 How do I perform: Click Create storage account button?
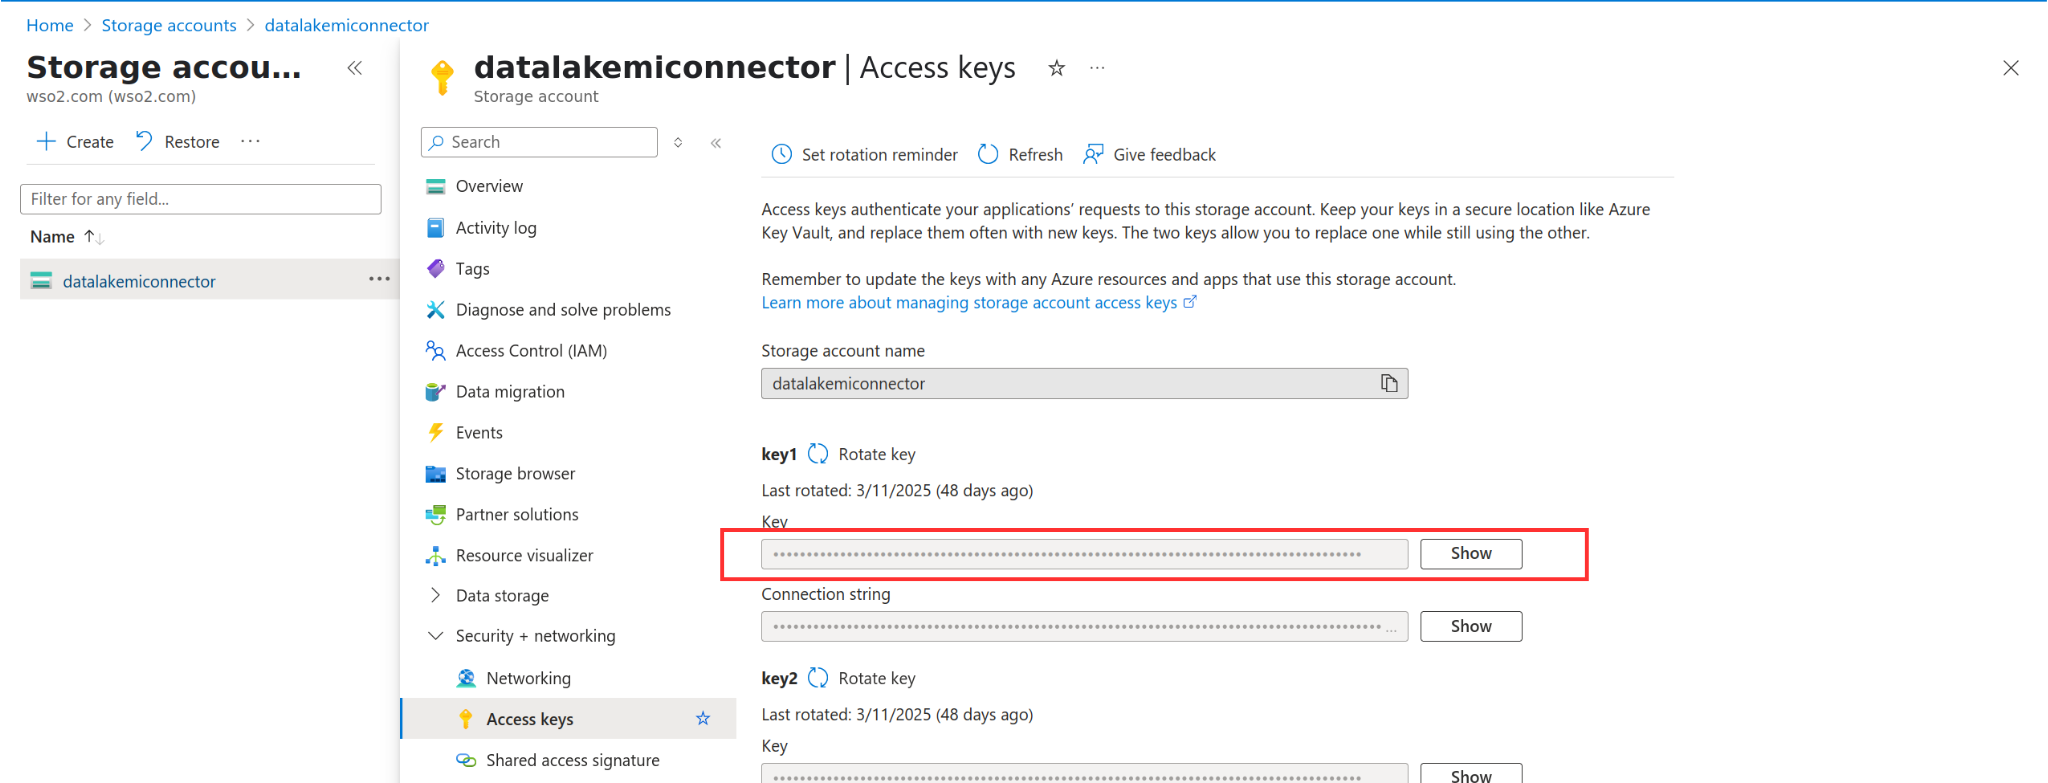(75, 142)
